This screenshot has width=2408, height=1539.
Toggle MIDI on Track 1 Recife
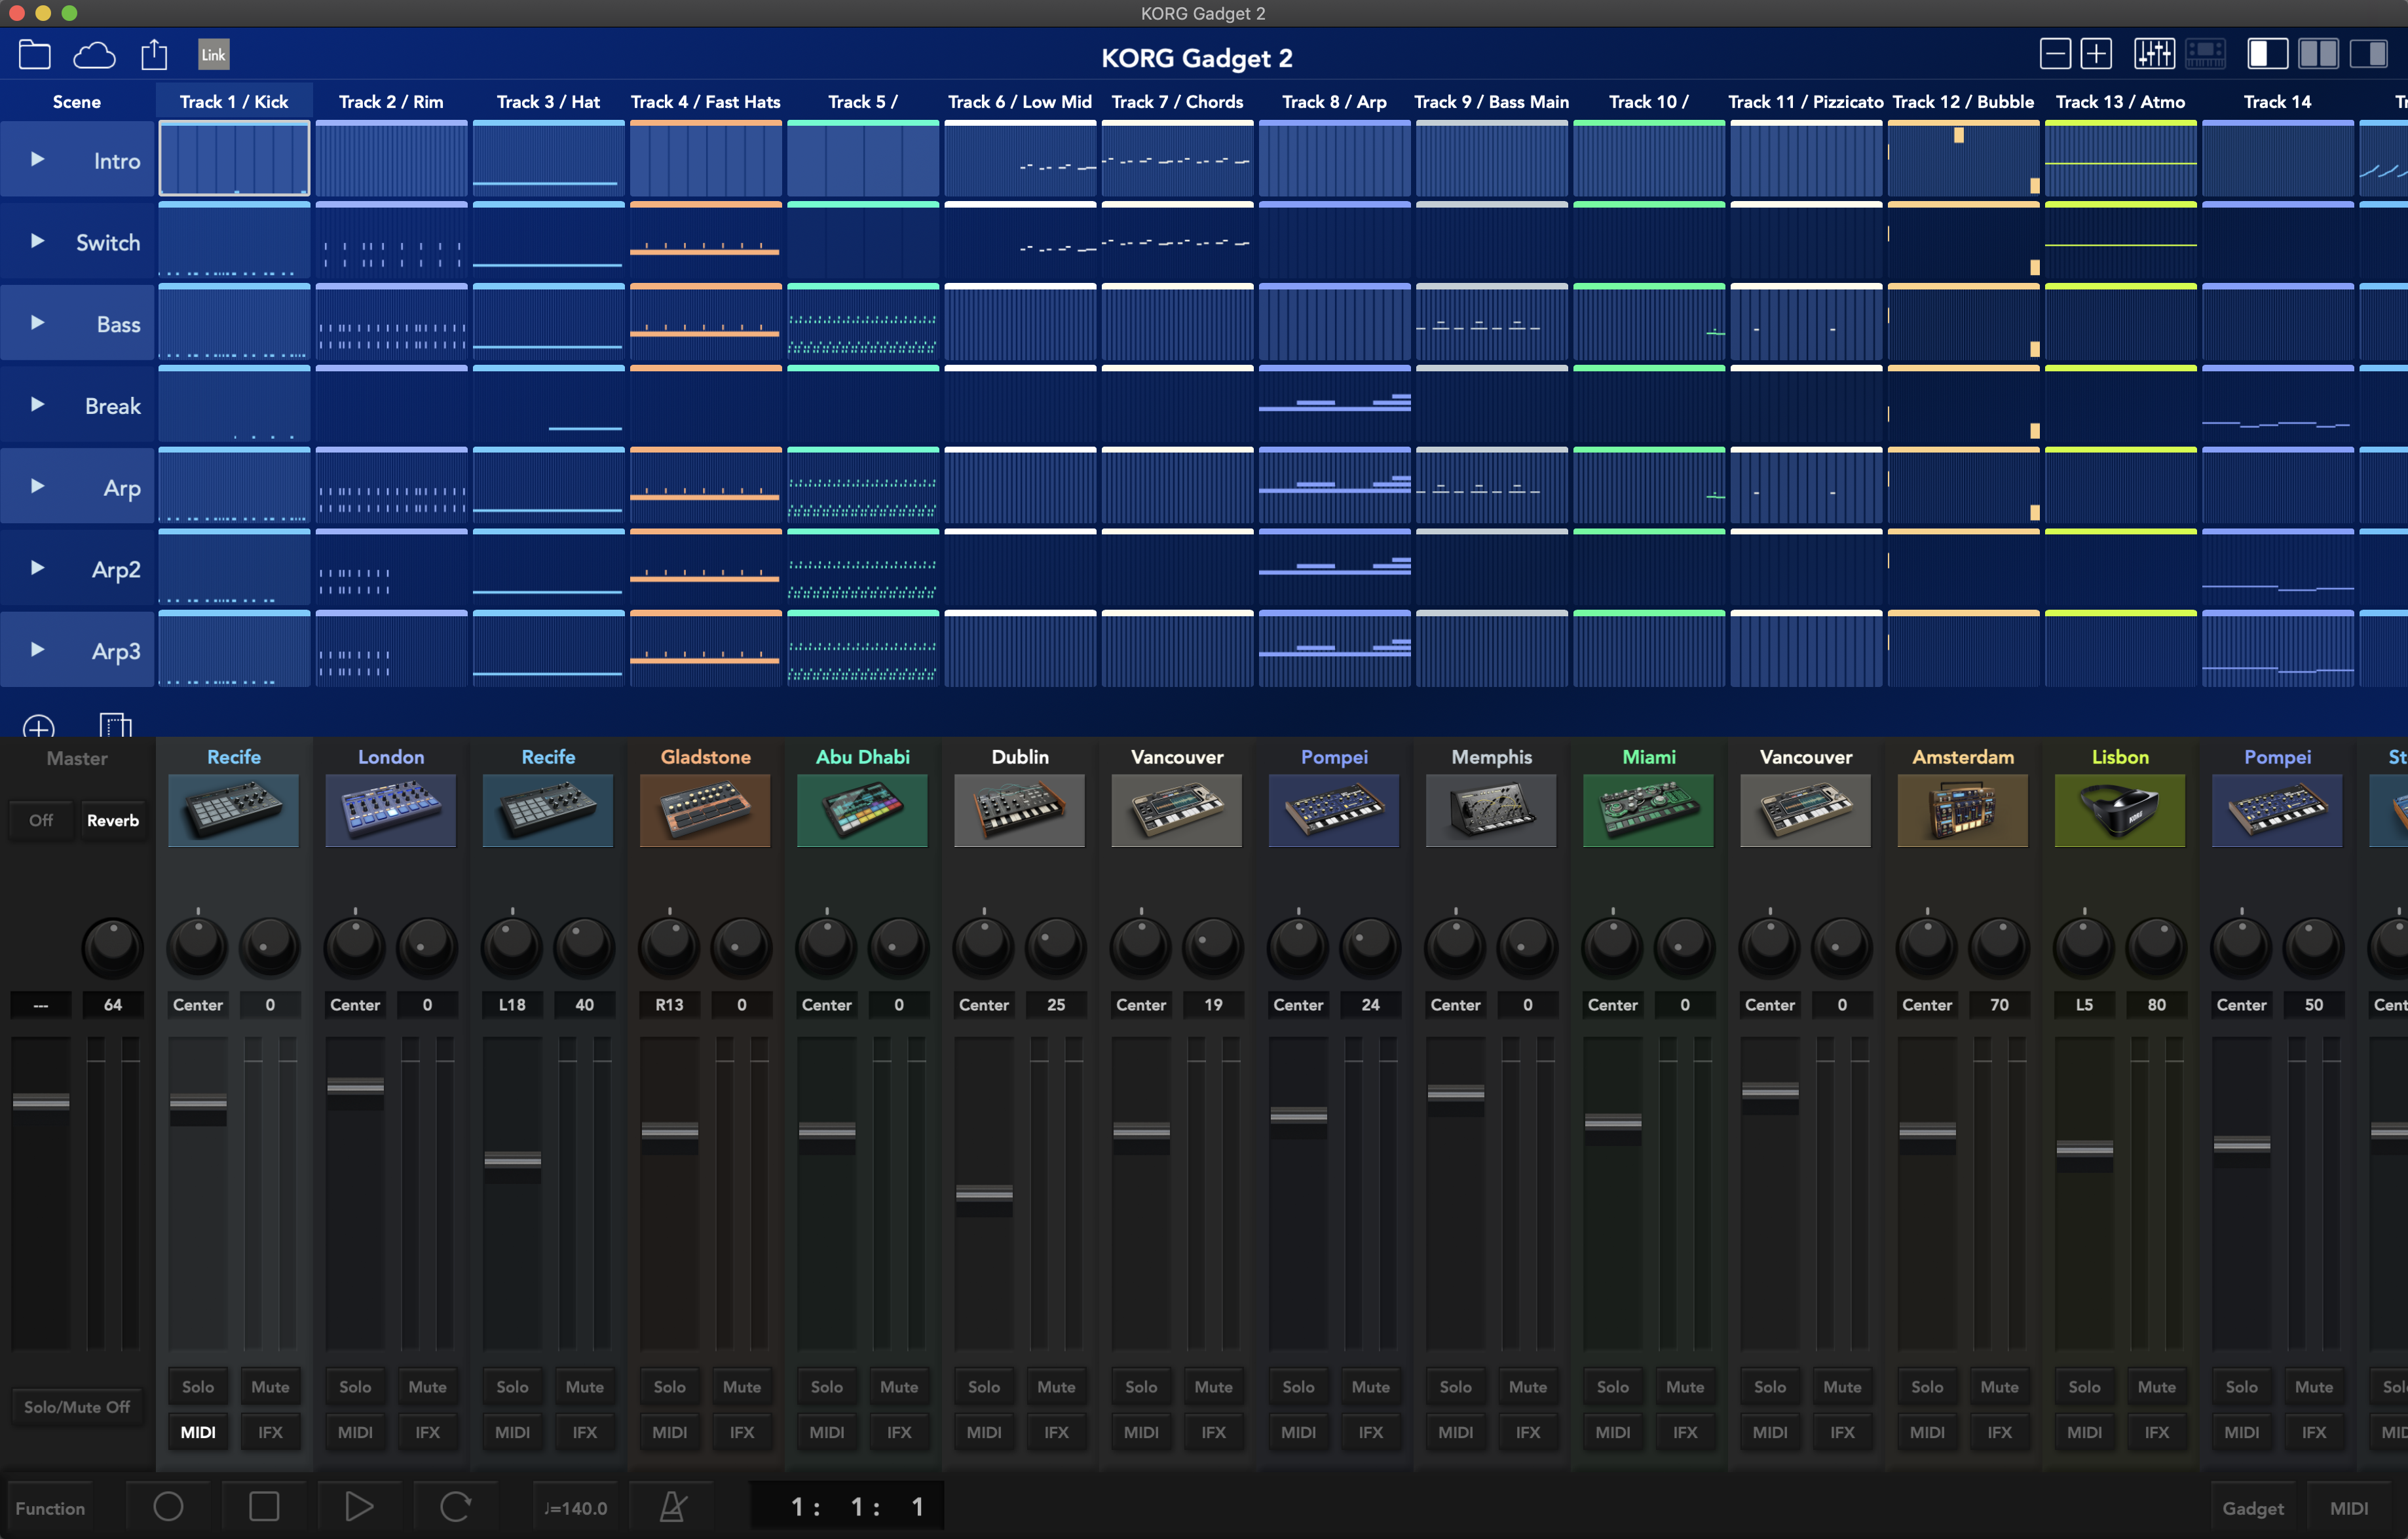click(x=198, y=1432)
